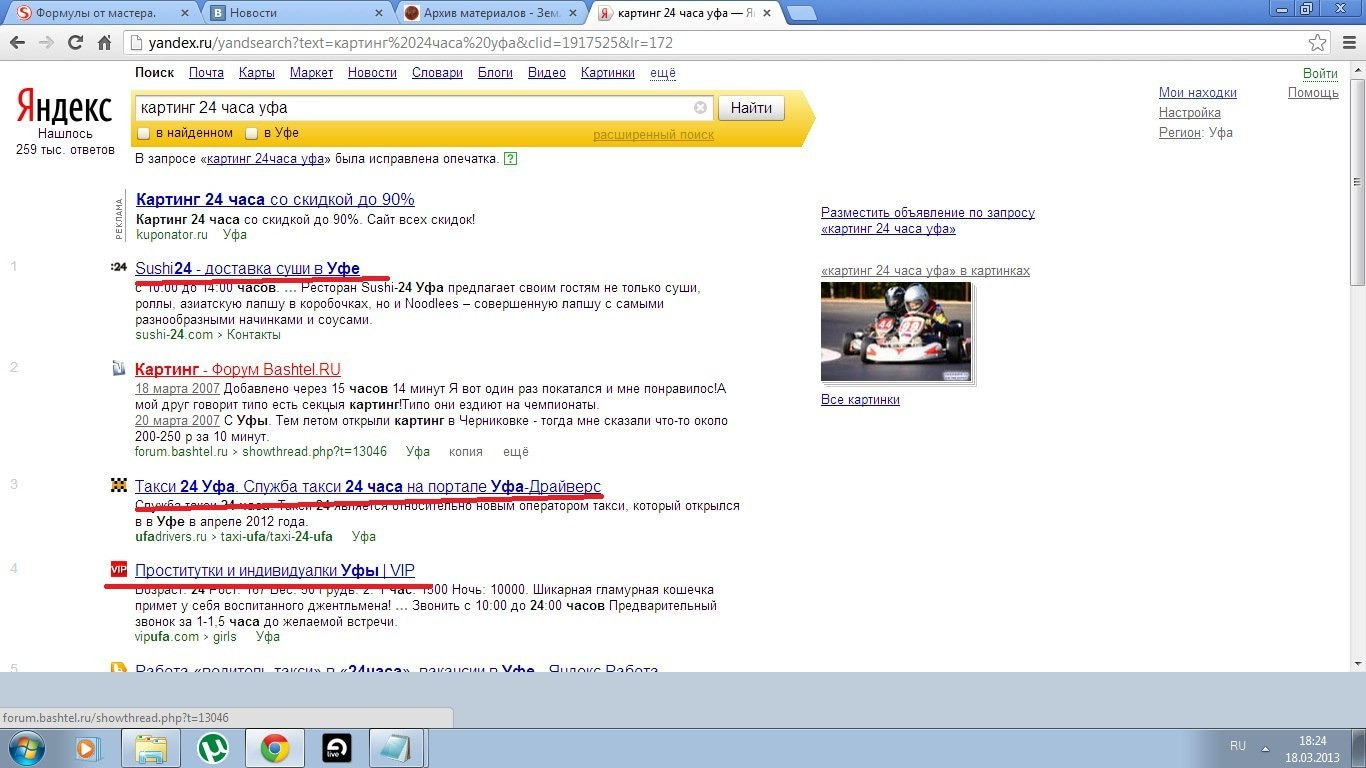Viewport: 1366px width, 768px height.
Task: Click the Sushi24 result favicon
Action: click(x=119, y=267)
